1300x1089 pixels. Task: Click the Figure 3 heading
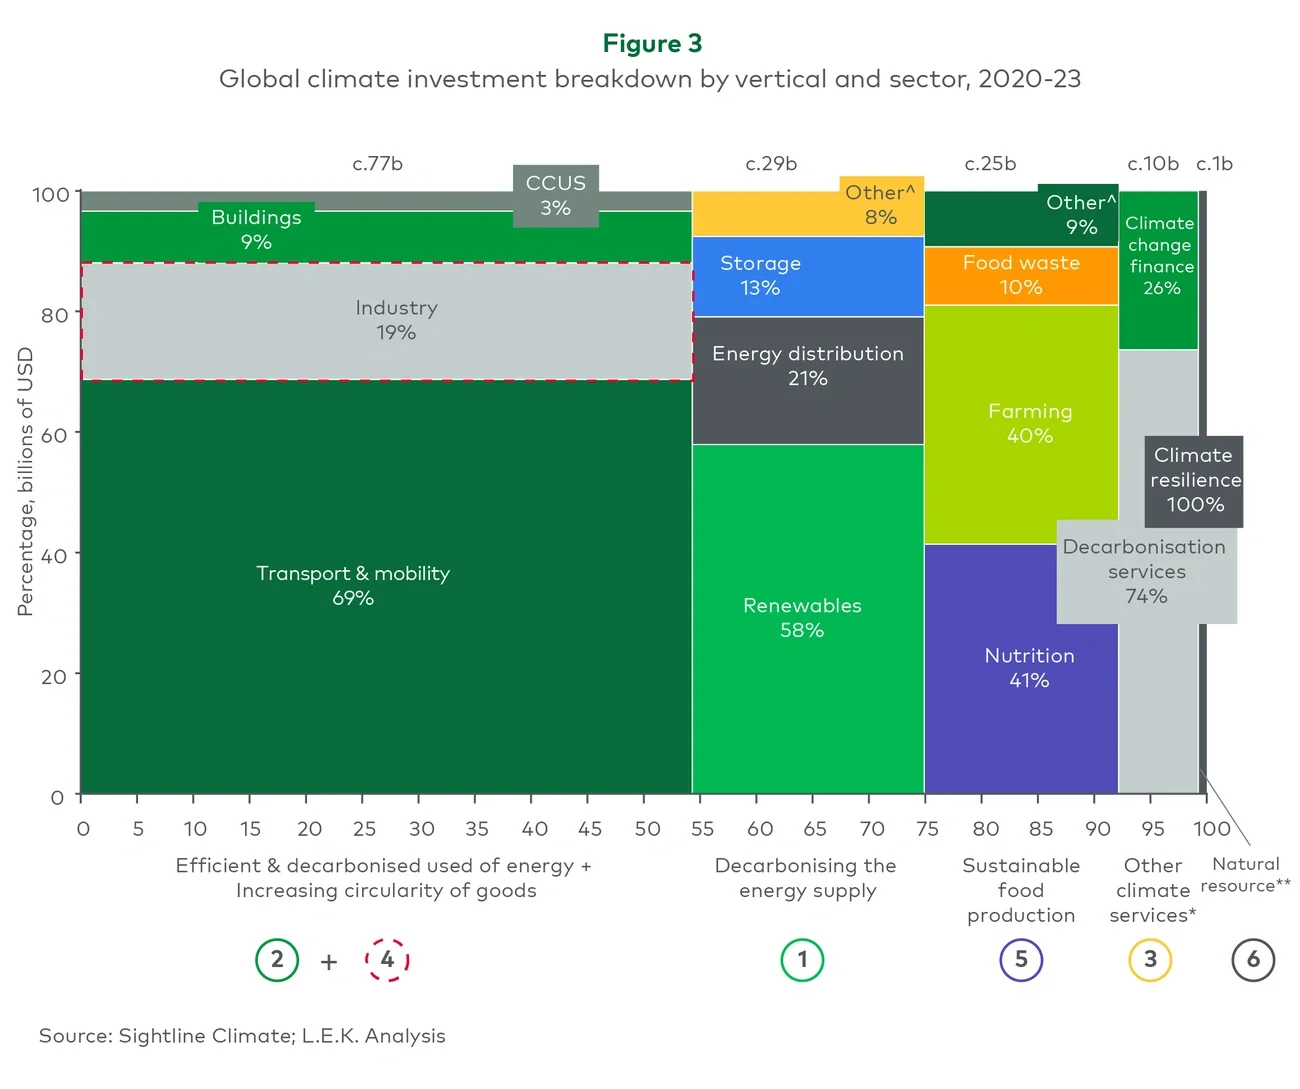[x=652, y=43]
